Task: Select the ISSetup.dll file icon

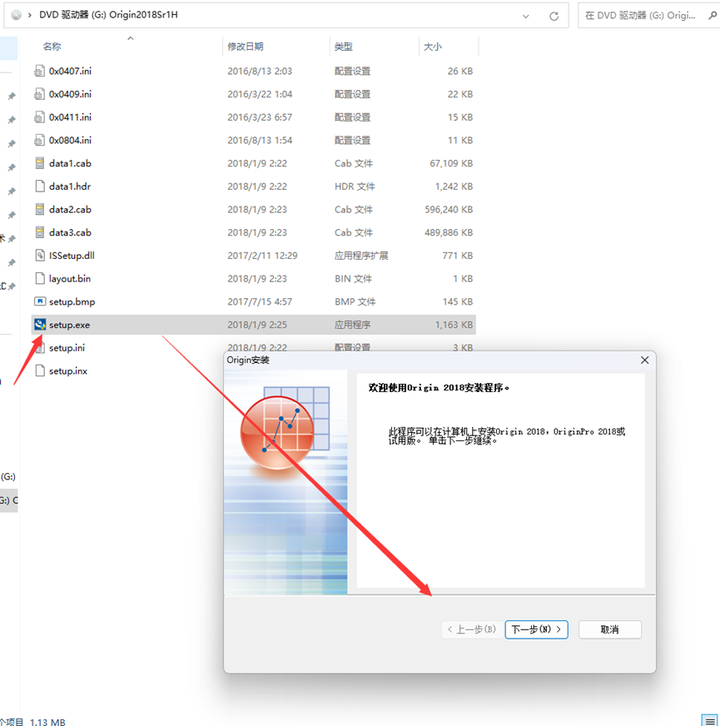Action: coord(40,256)
